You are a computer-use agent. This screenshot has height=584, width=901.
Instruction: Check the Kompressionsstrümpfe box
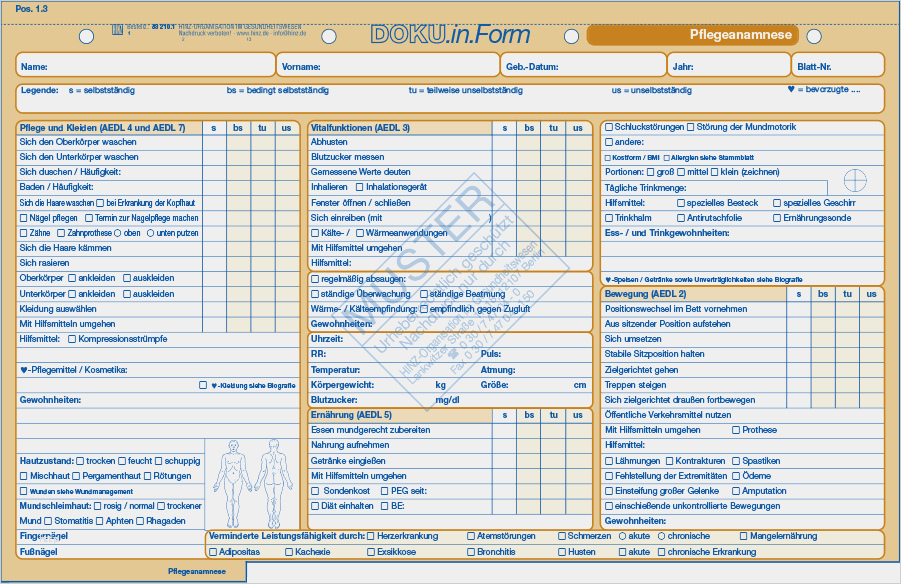(71, 339)
